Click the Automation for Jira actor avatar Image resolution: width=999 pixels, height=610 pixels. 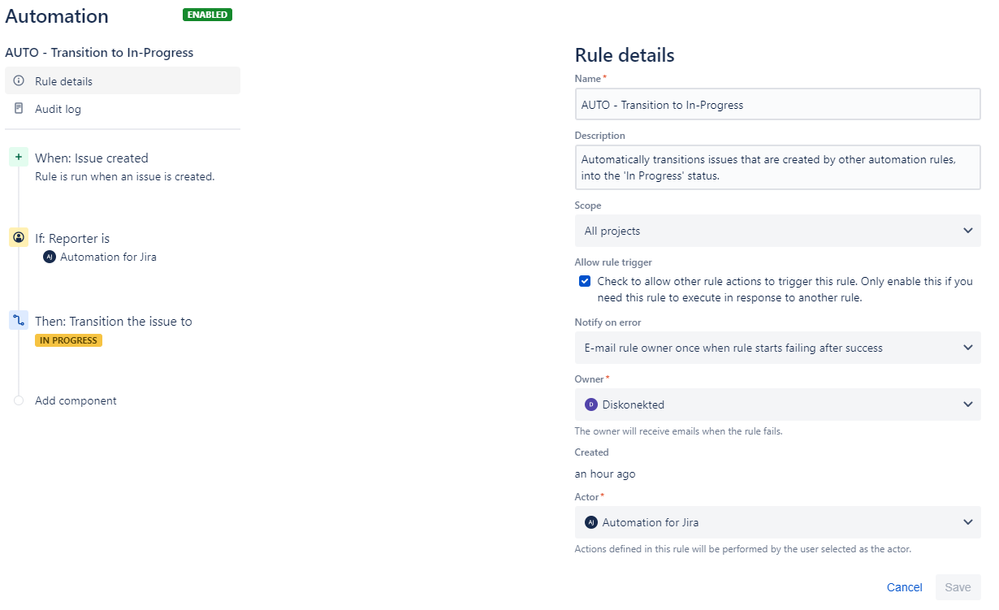591,522
